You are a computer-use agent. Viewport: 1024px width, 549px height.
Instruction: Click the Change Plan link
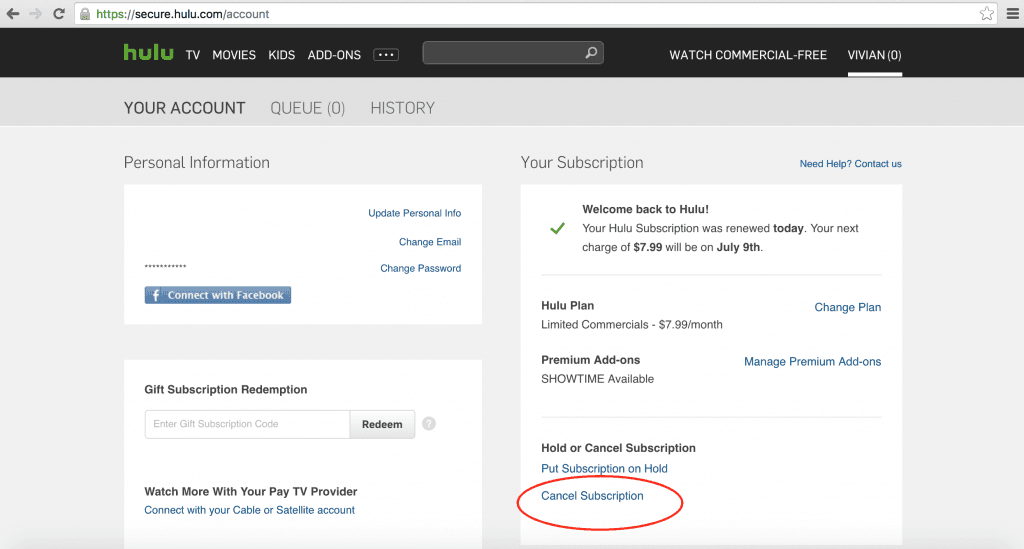click(x=848, y=307)
